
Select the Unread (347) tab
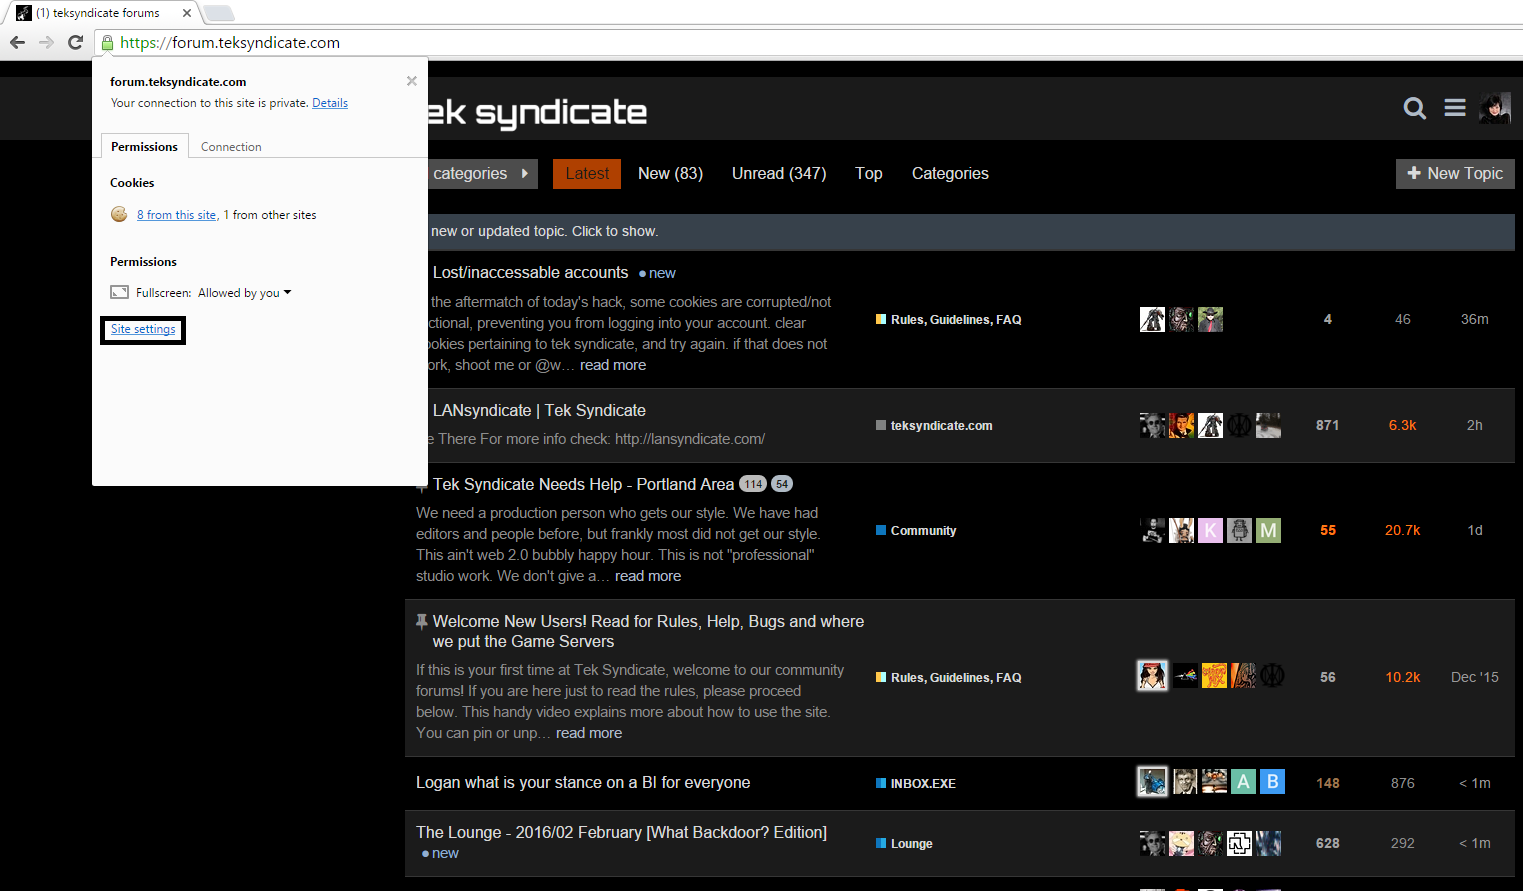778,174
